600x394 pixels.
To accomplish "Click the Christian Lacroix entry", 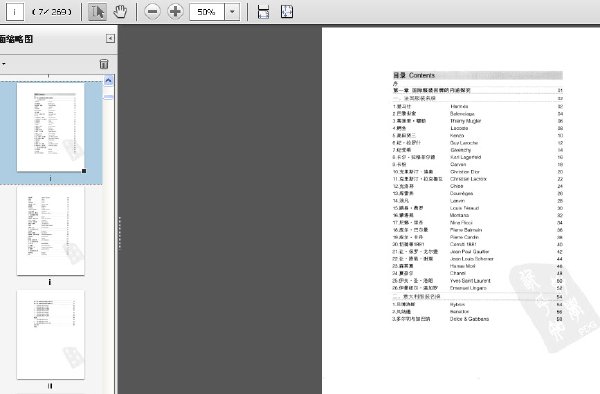I will click(468, 179).
